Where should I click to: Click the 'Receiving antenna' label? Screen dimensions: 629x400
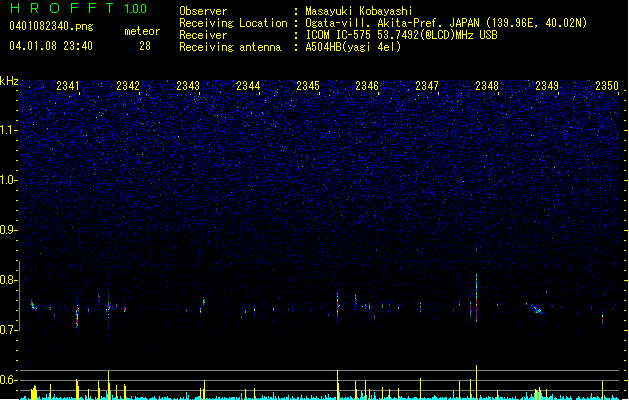pos(230,47)
